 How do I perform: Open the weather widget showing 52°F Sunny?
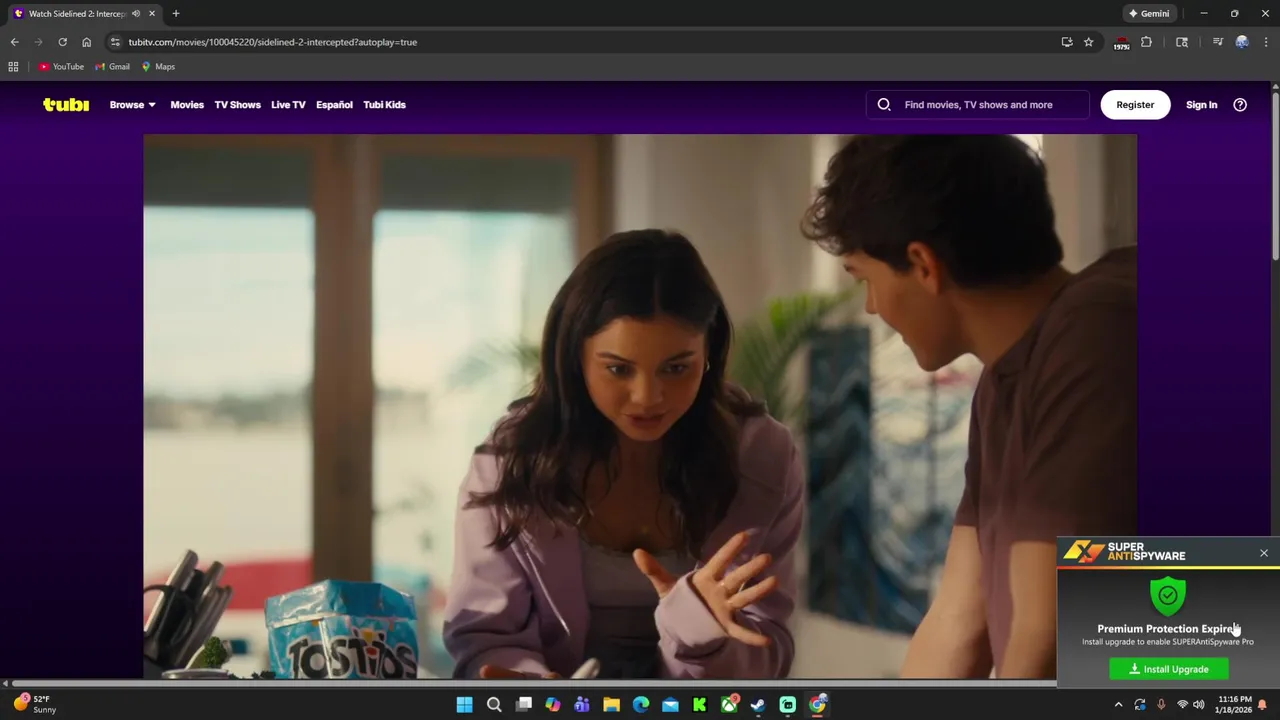(x=34, y=704)
